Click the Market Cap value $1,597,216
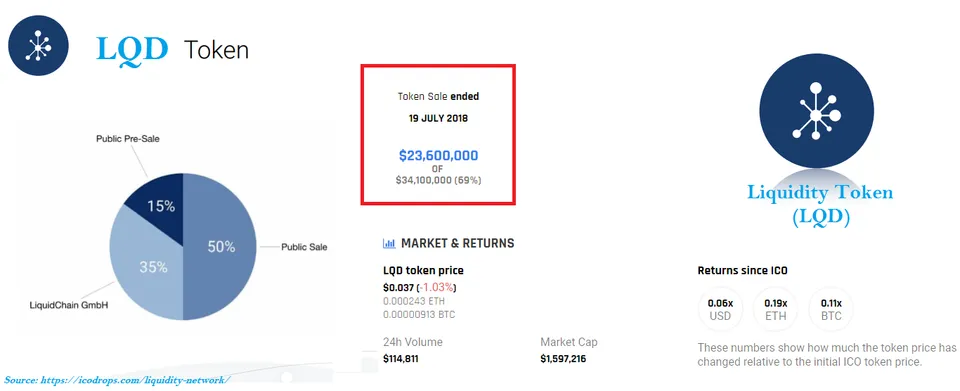This screenshot has height=391, width=960. pos(563,359)
